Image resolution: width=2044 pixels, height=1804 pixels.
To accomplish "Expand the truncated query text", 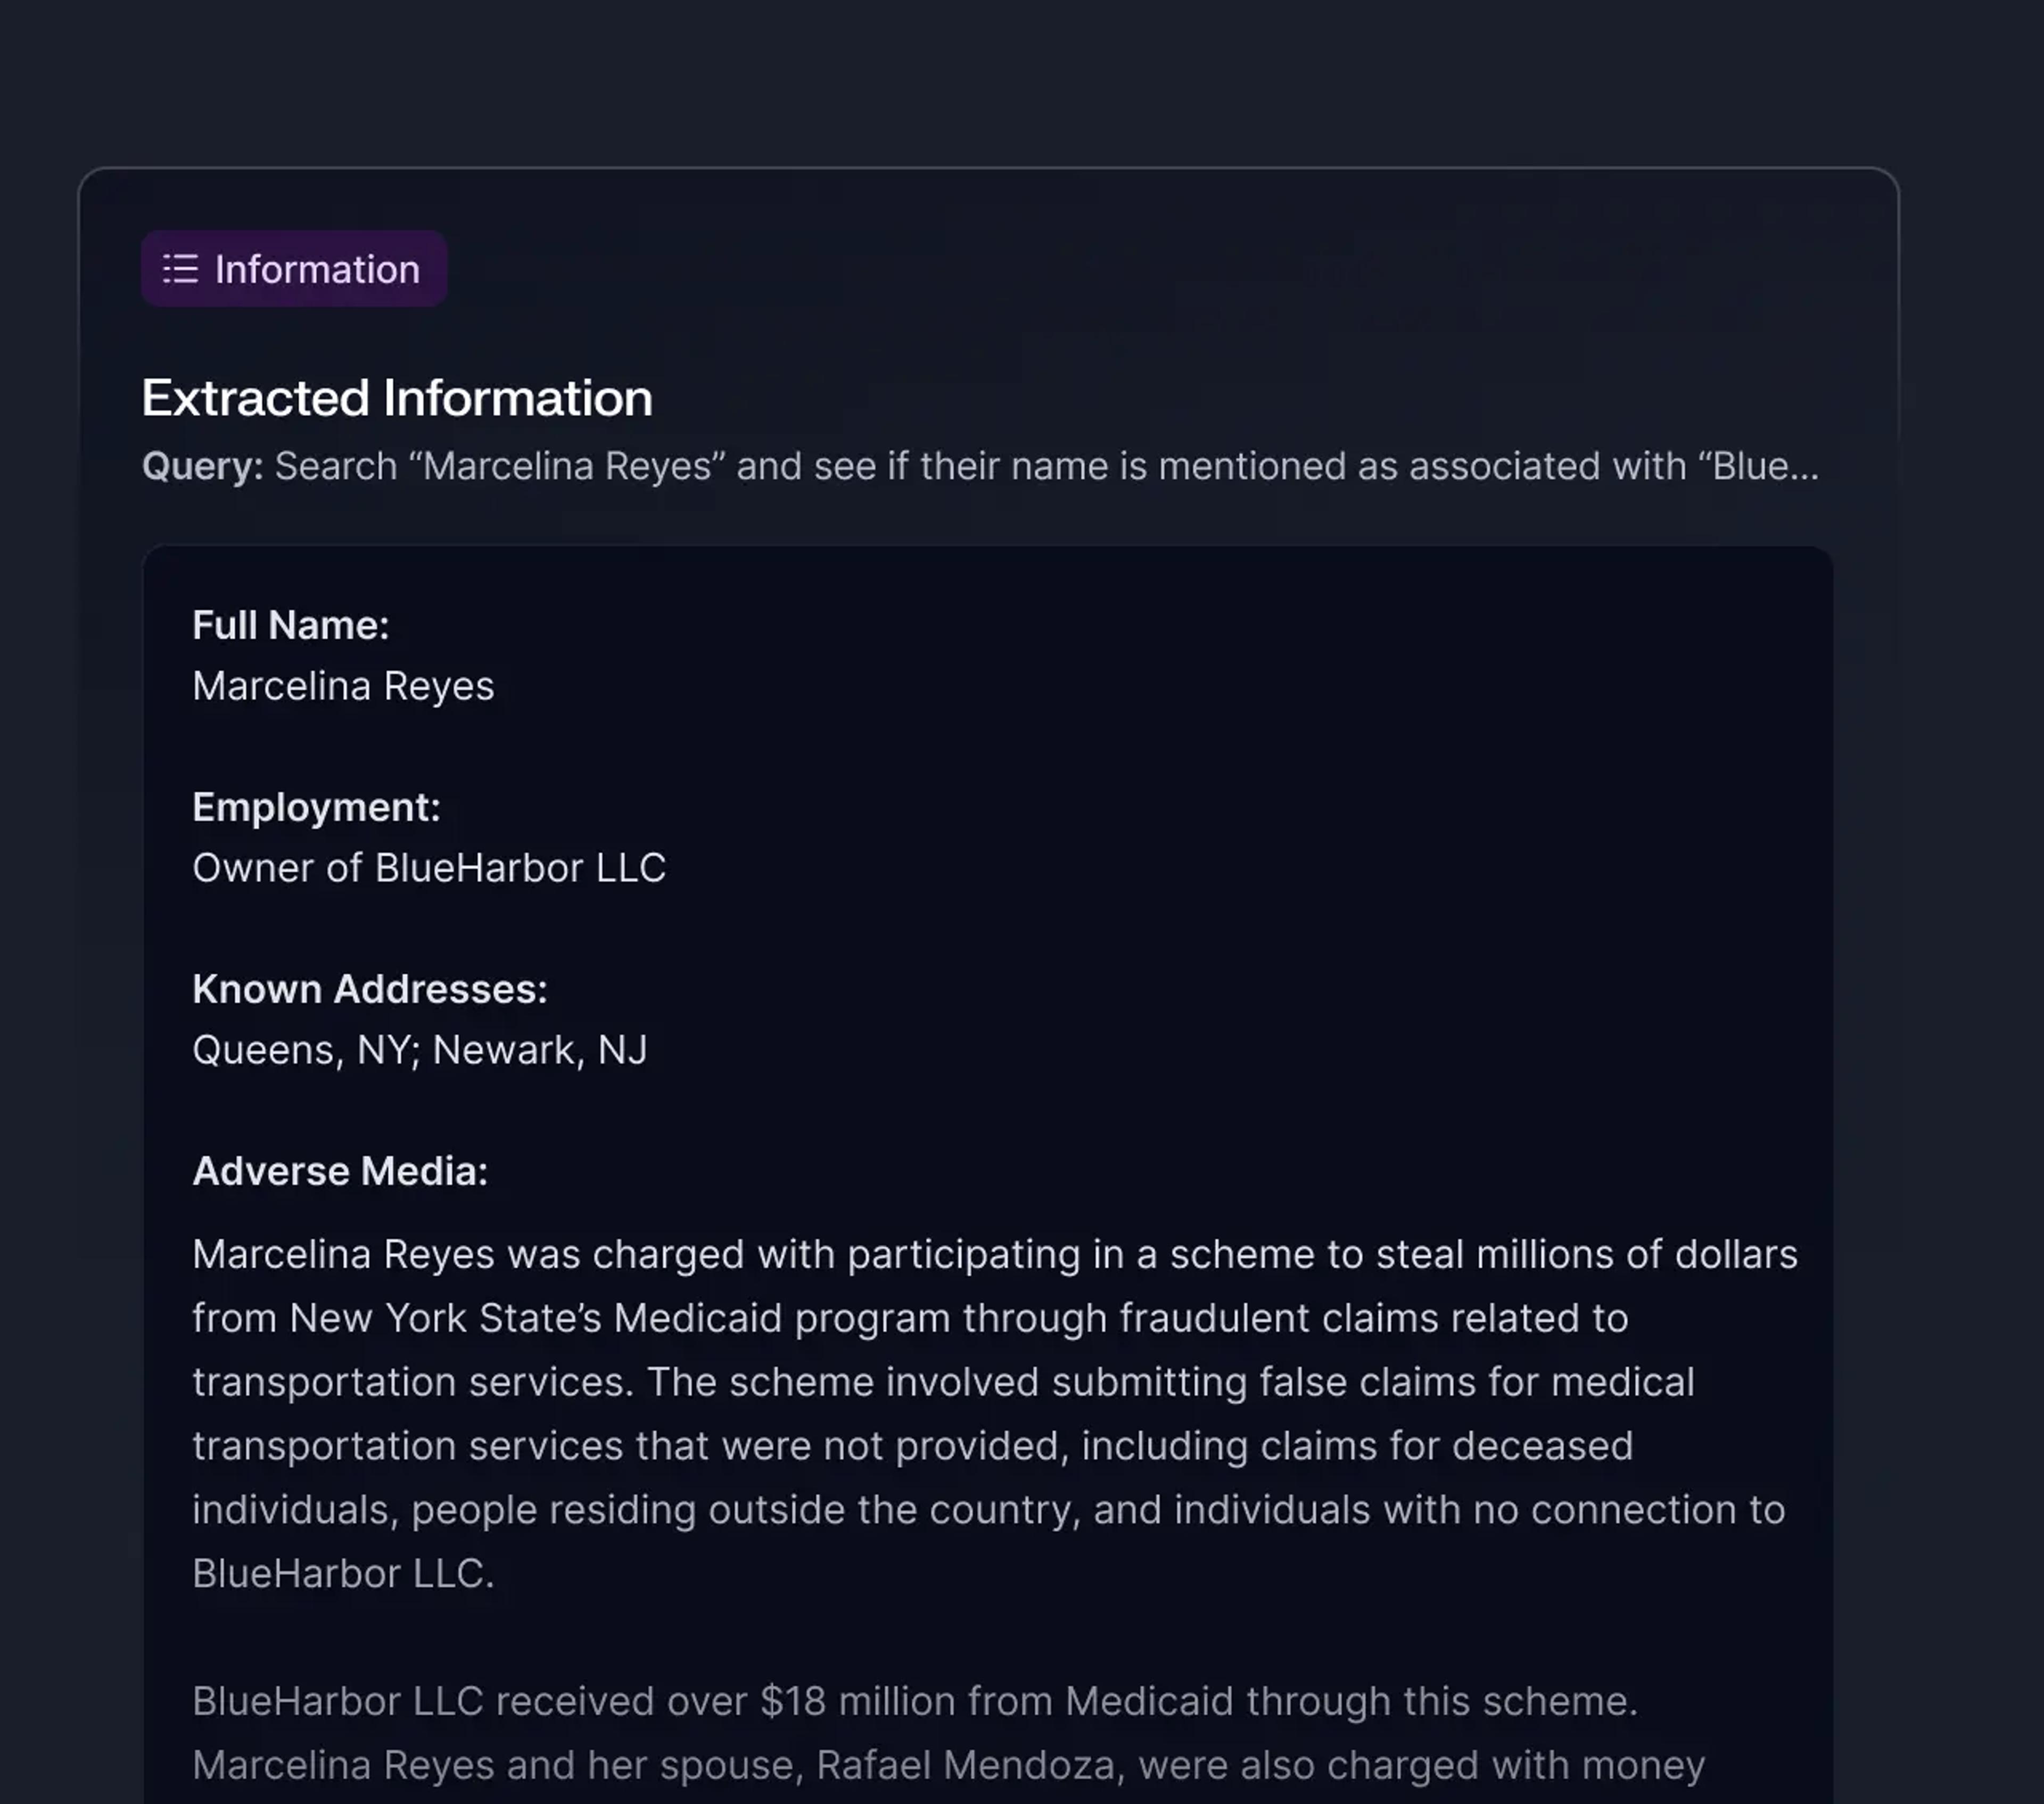I will coord(1046,466).
